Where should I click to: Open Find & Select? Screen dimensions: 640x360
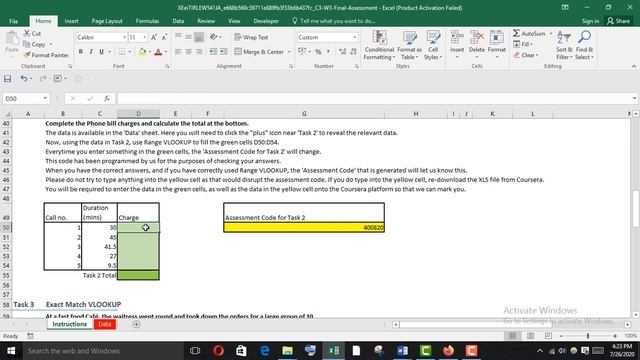tap(584, 45)
